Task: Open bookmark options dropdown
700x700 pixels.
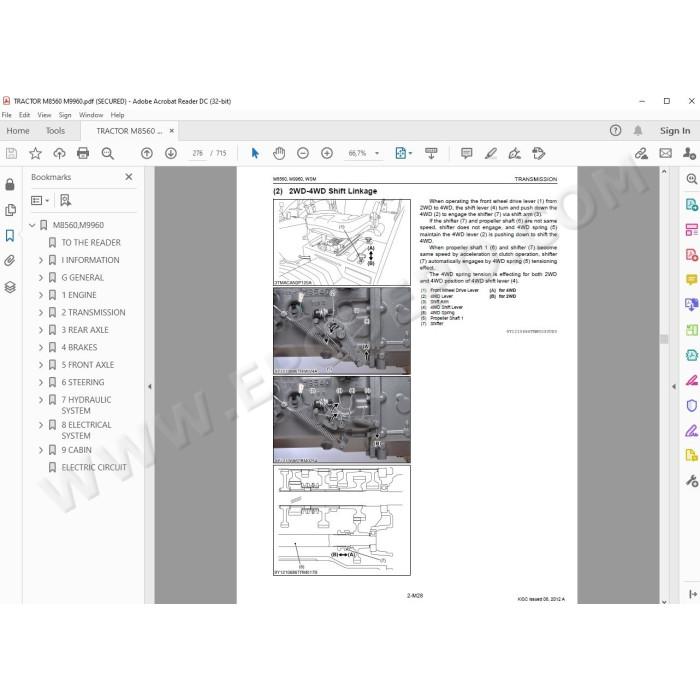Action: [40, 200]
